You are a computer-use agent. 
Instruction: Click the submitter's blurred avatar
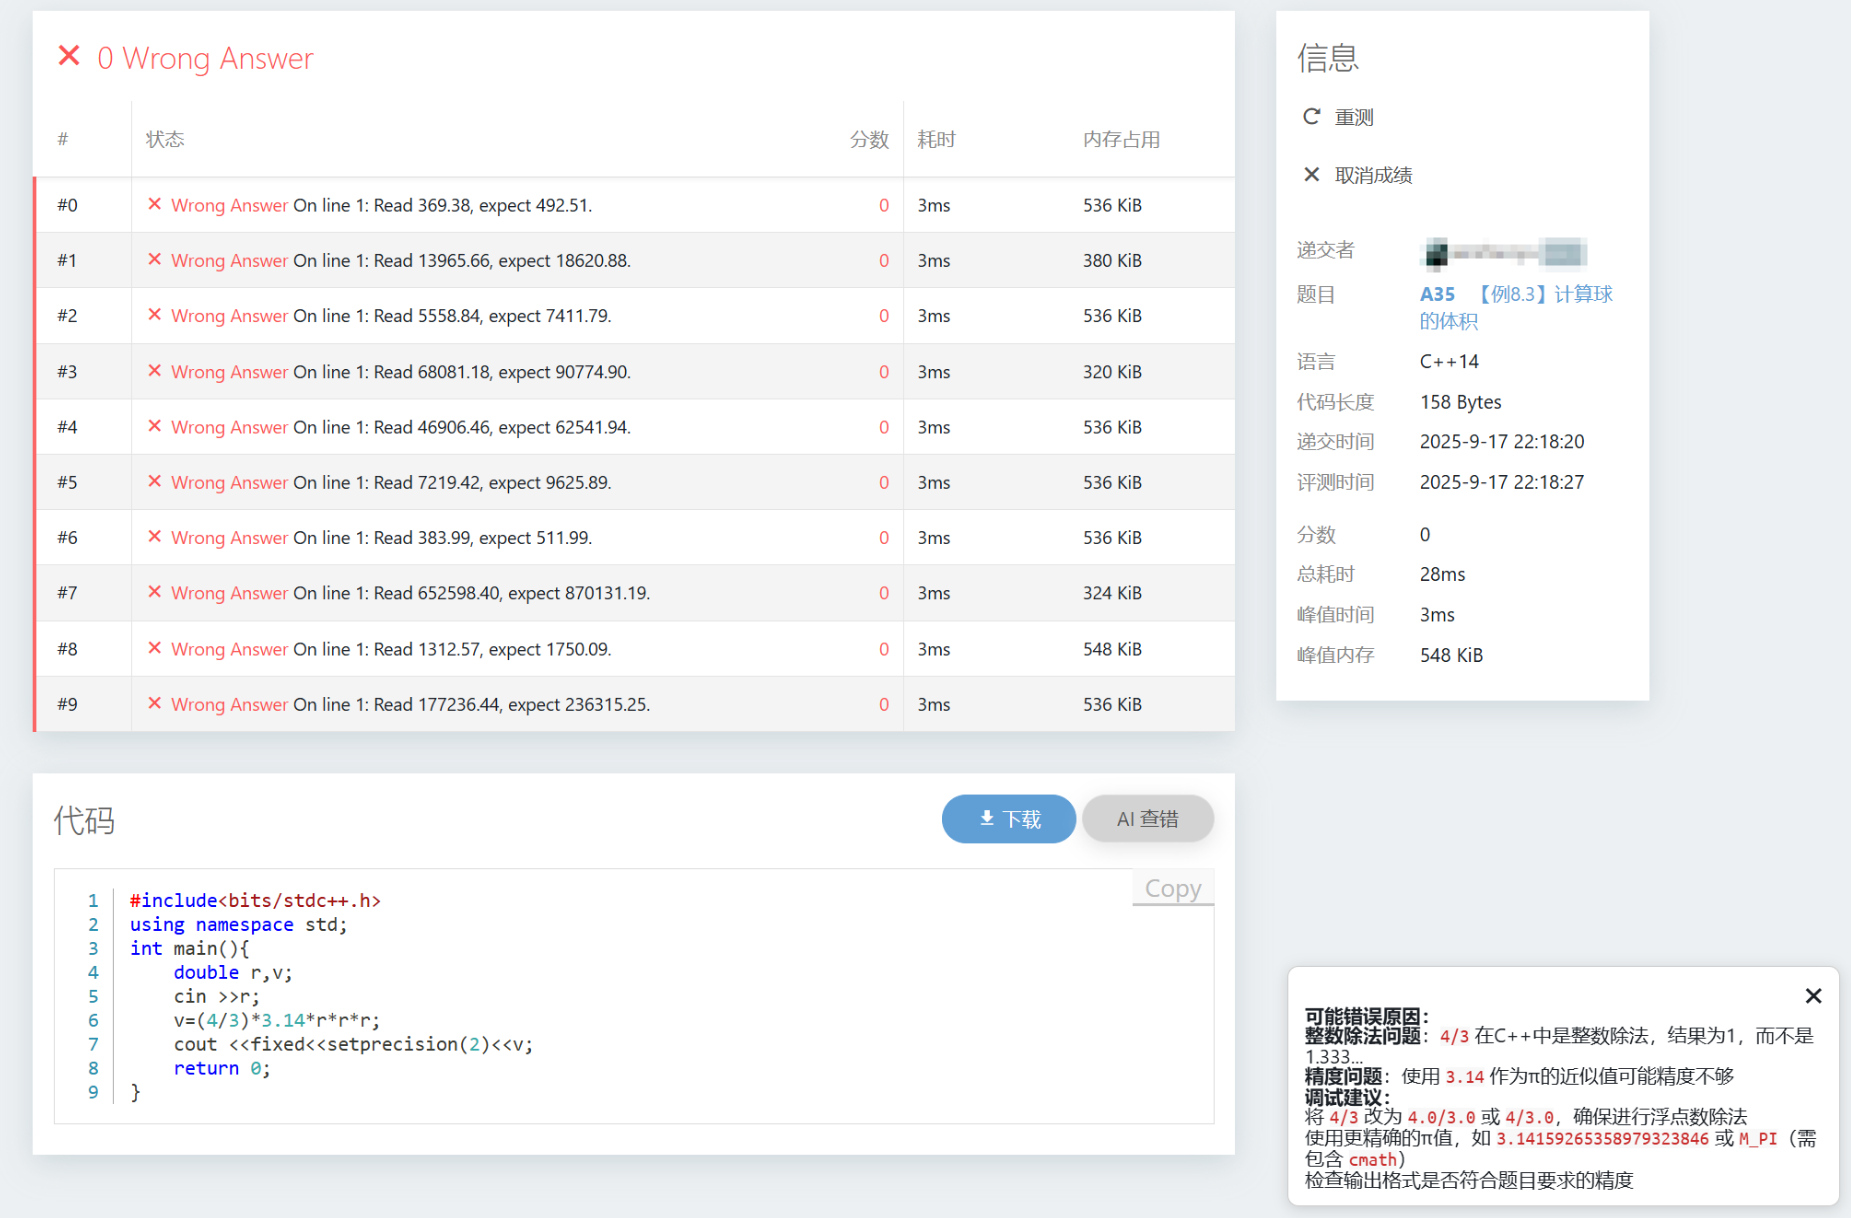(x=1437, y=254)
